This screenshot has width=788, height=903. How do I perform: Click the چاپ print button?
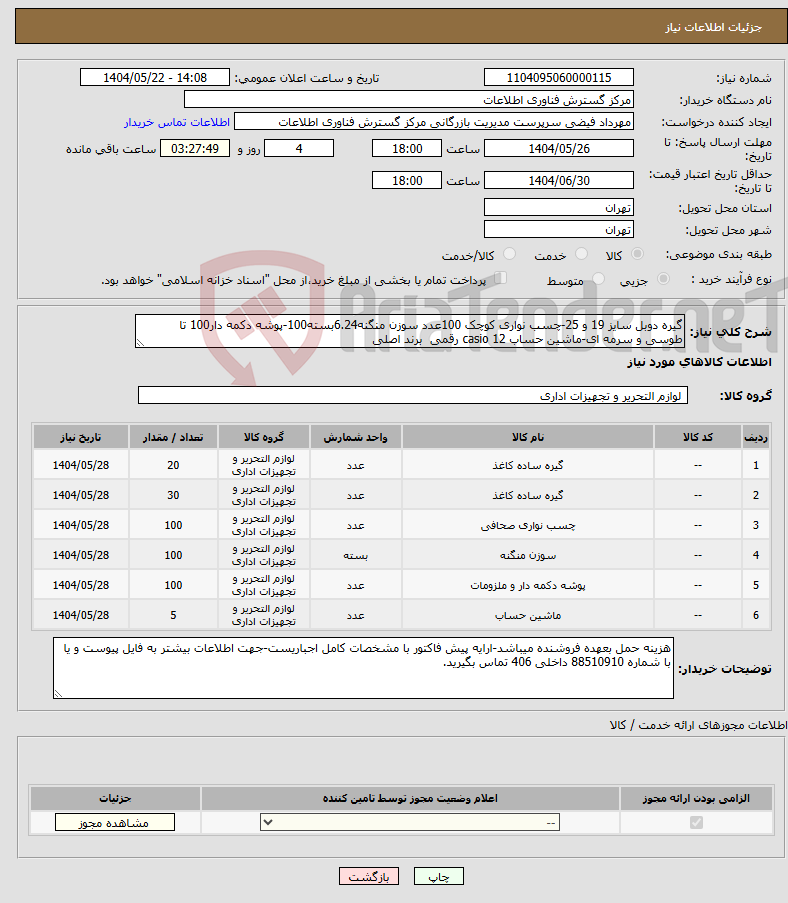click(438, 877)
